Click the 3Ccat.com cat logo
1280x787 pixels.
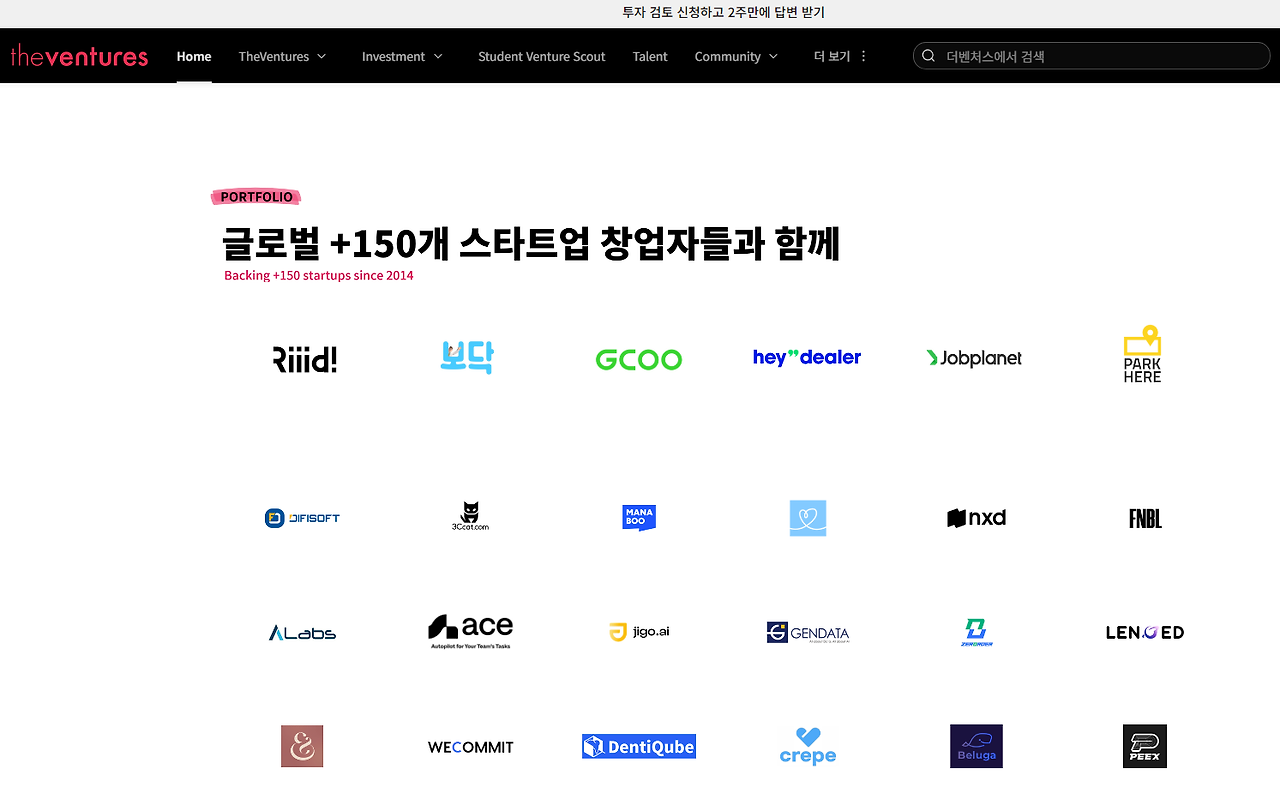(x=470, y=516)
